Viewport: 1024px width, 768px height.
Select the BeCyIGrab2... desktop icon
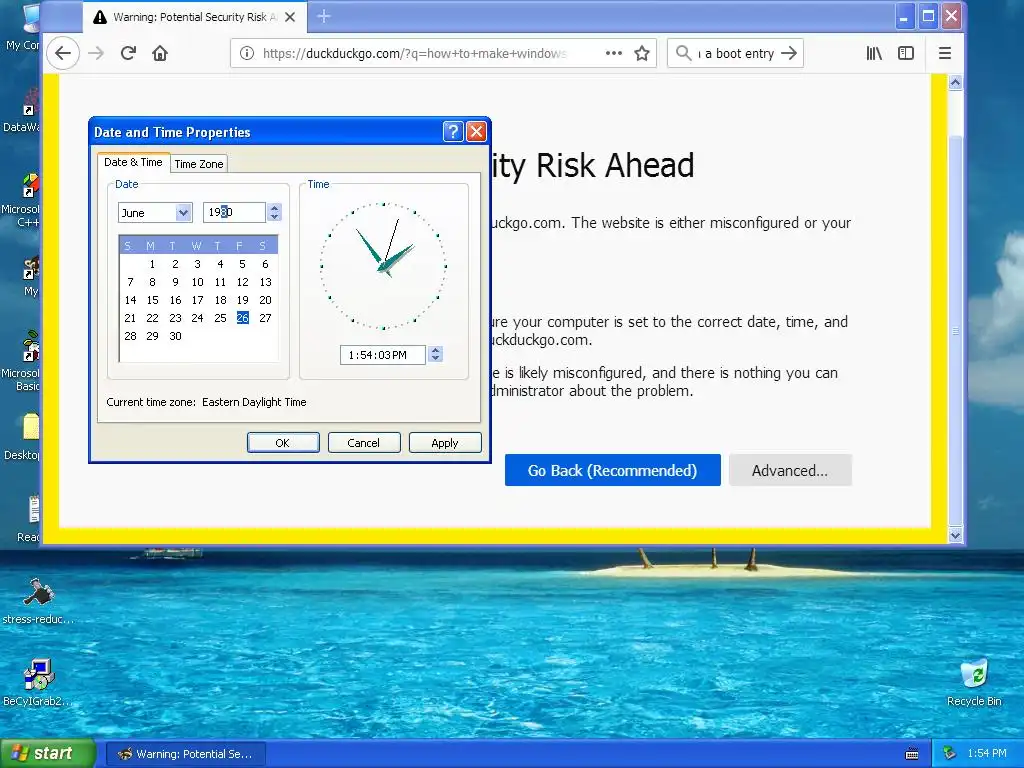(38, 682)
